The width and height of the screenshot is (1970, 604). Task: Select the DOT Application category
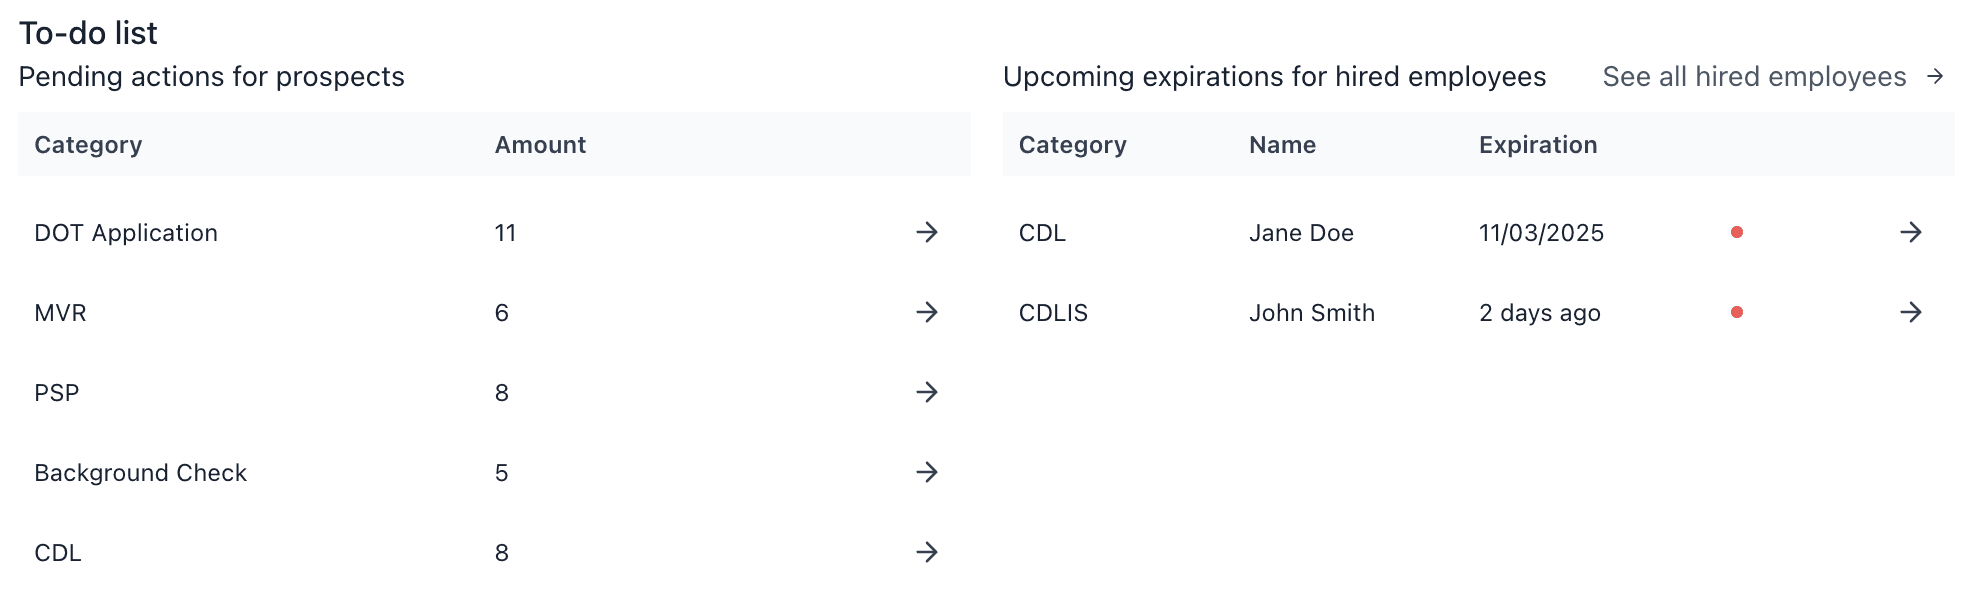(126, 233)
